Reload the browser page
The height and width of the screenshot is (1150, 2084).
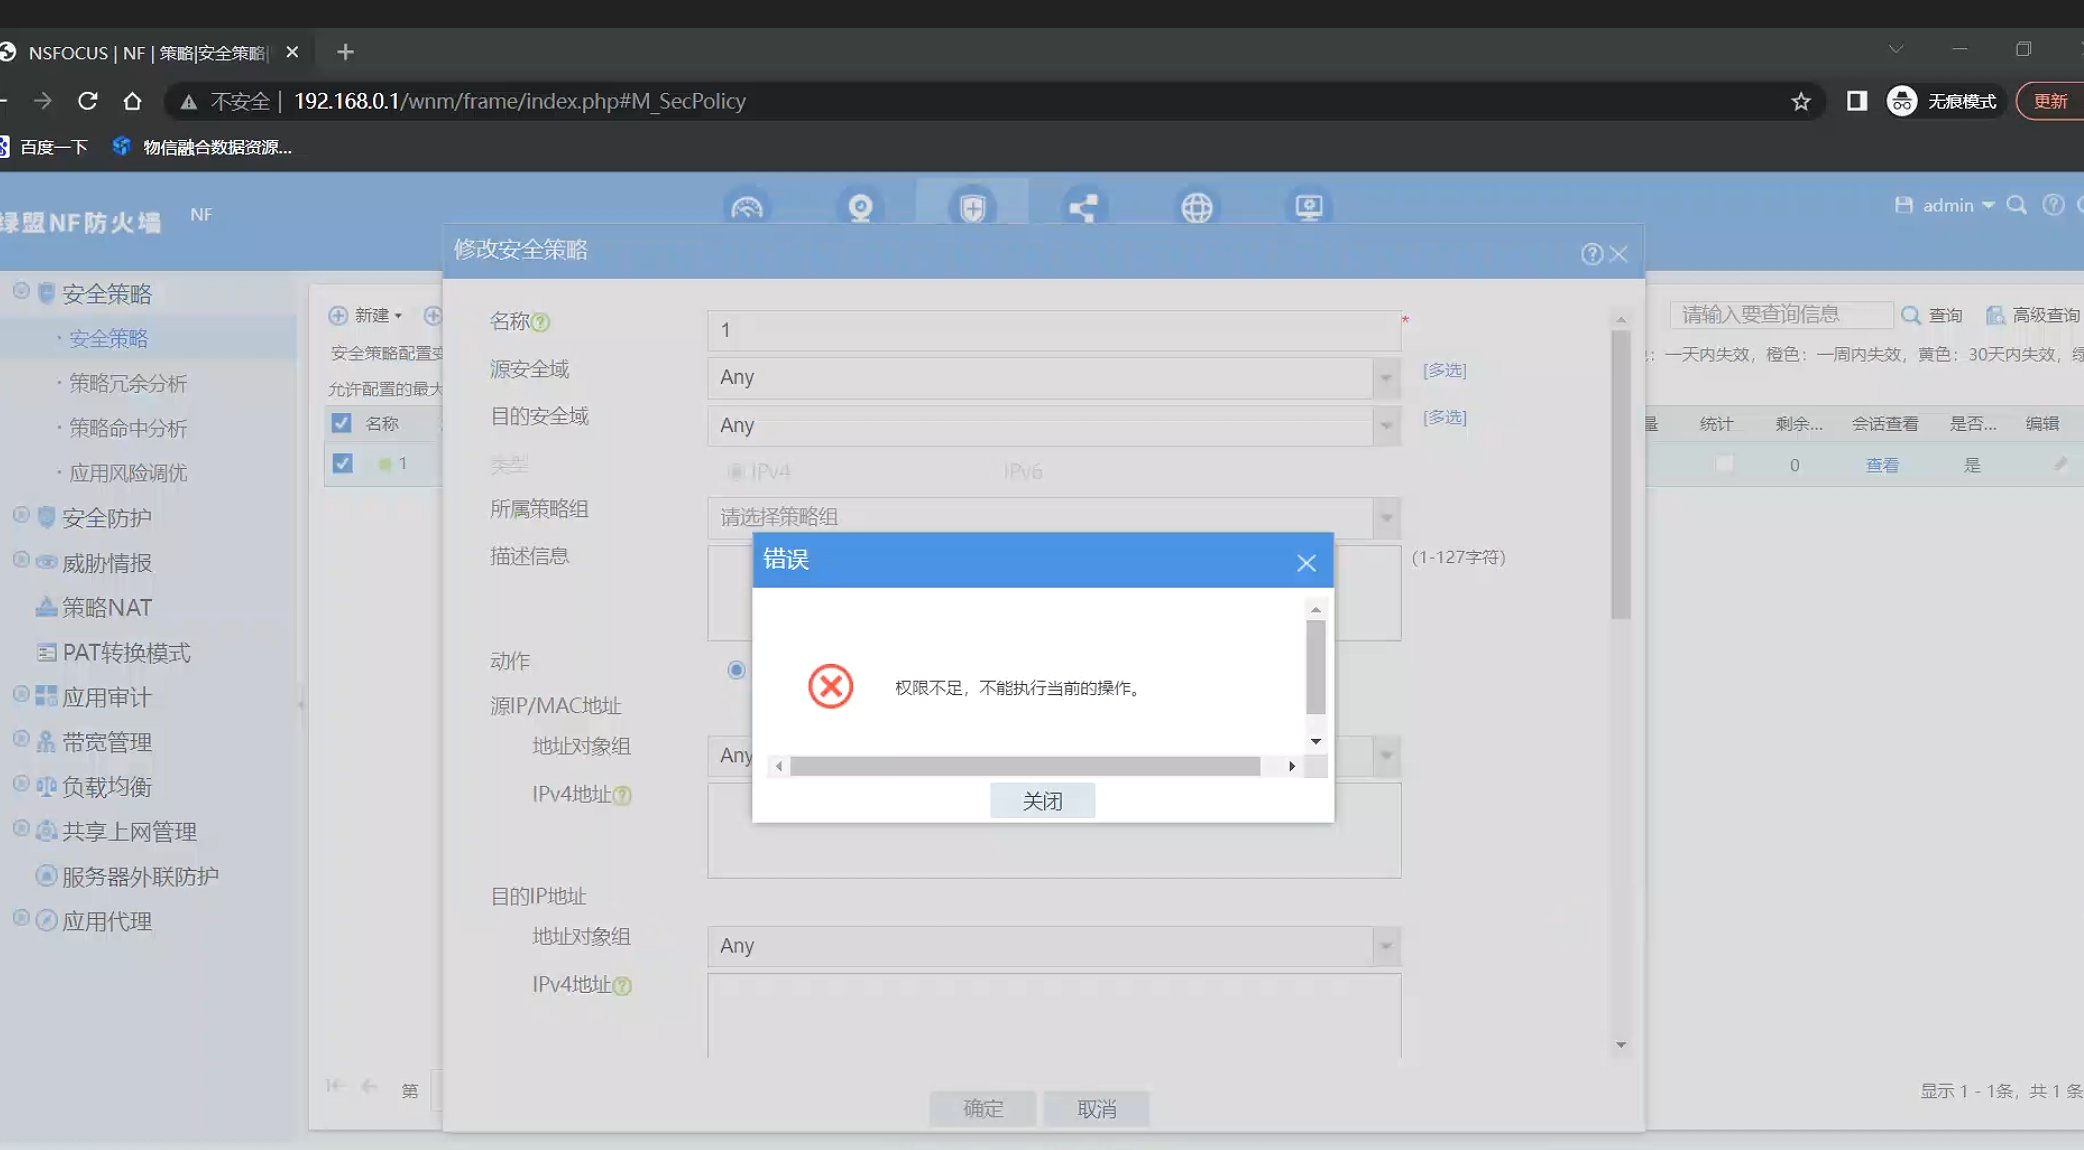point(88,101)
